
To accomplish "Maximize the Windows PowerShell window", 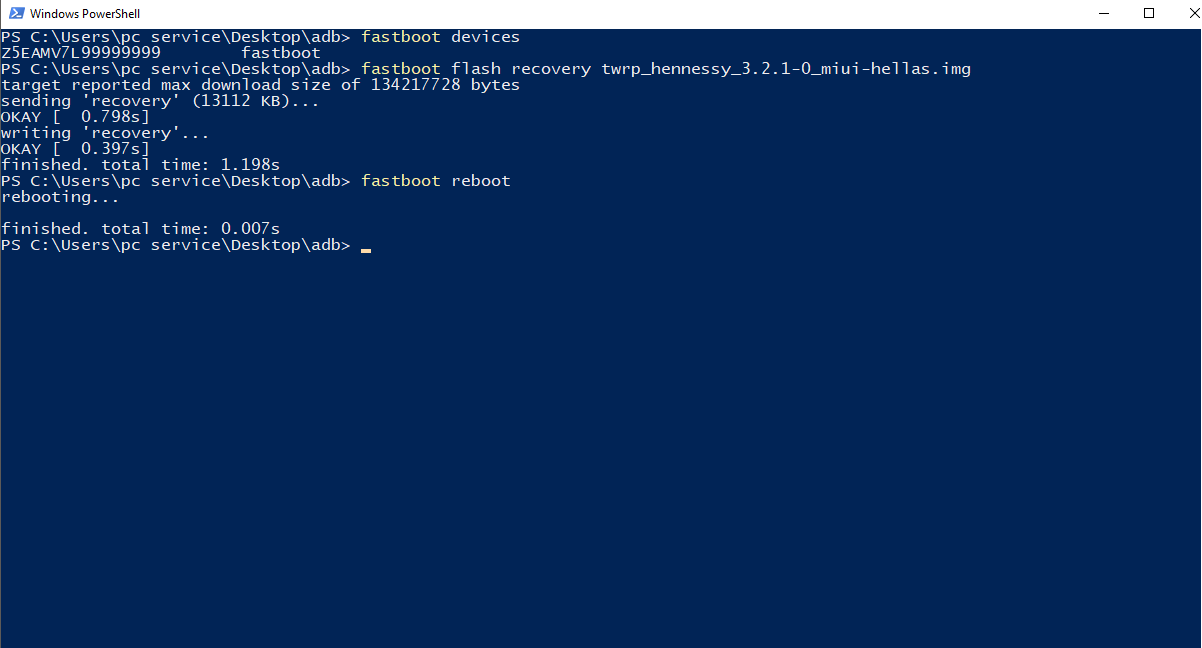I will click(x=1149, y=14).
